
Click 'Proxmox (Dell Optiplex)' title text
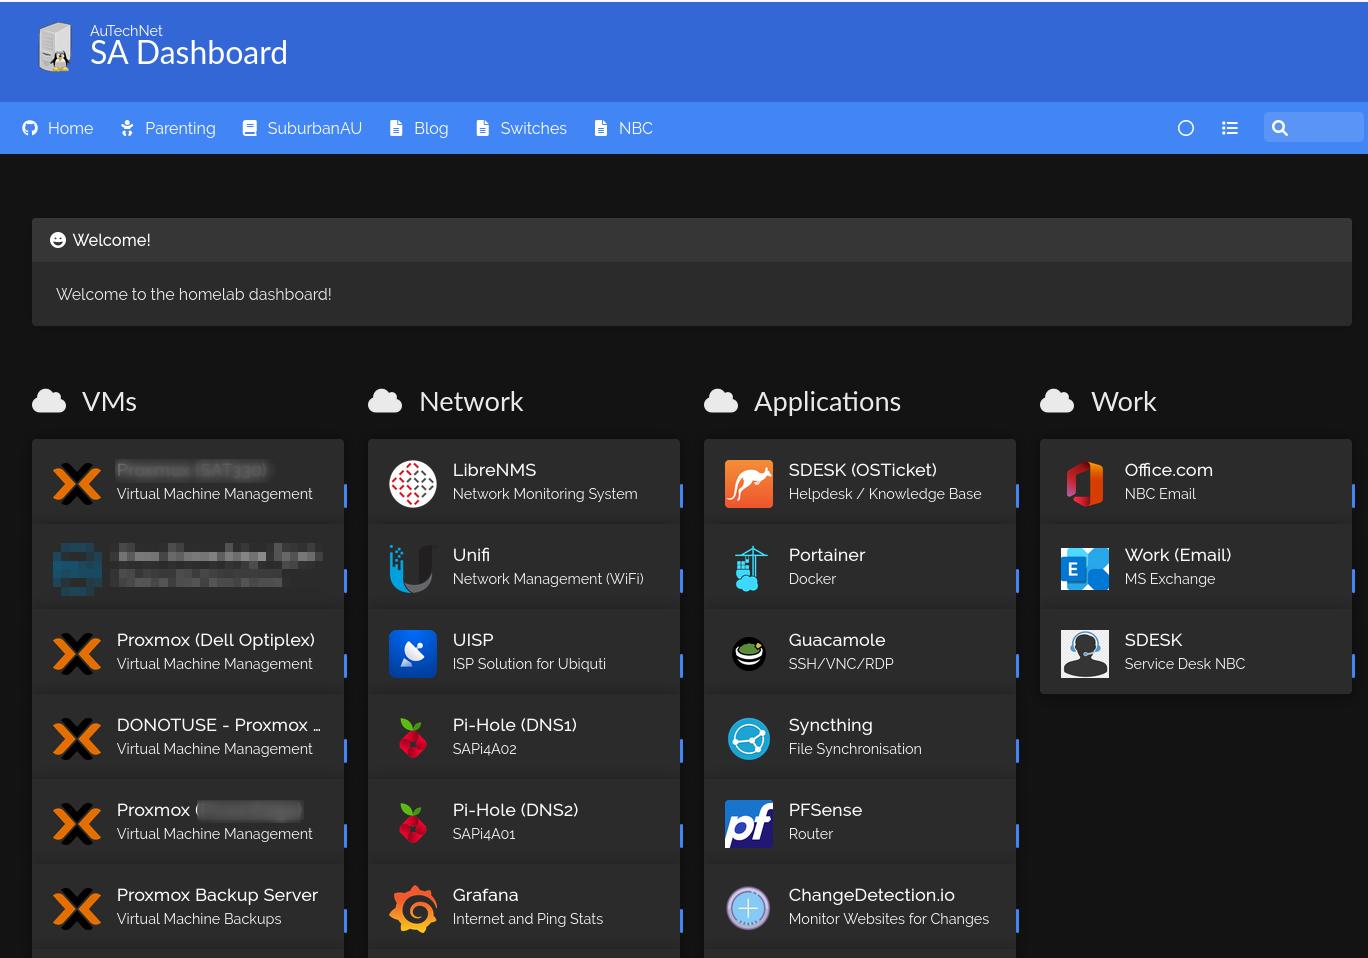(x=216, y=640)
